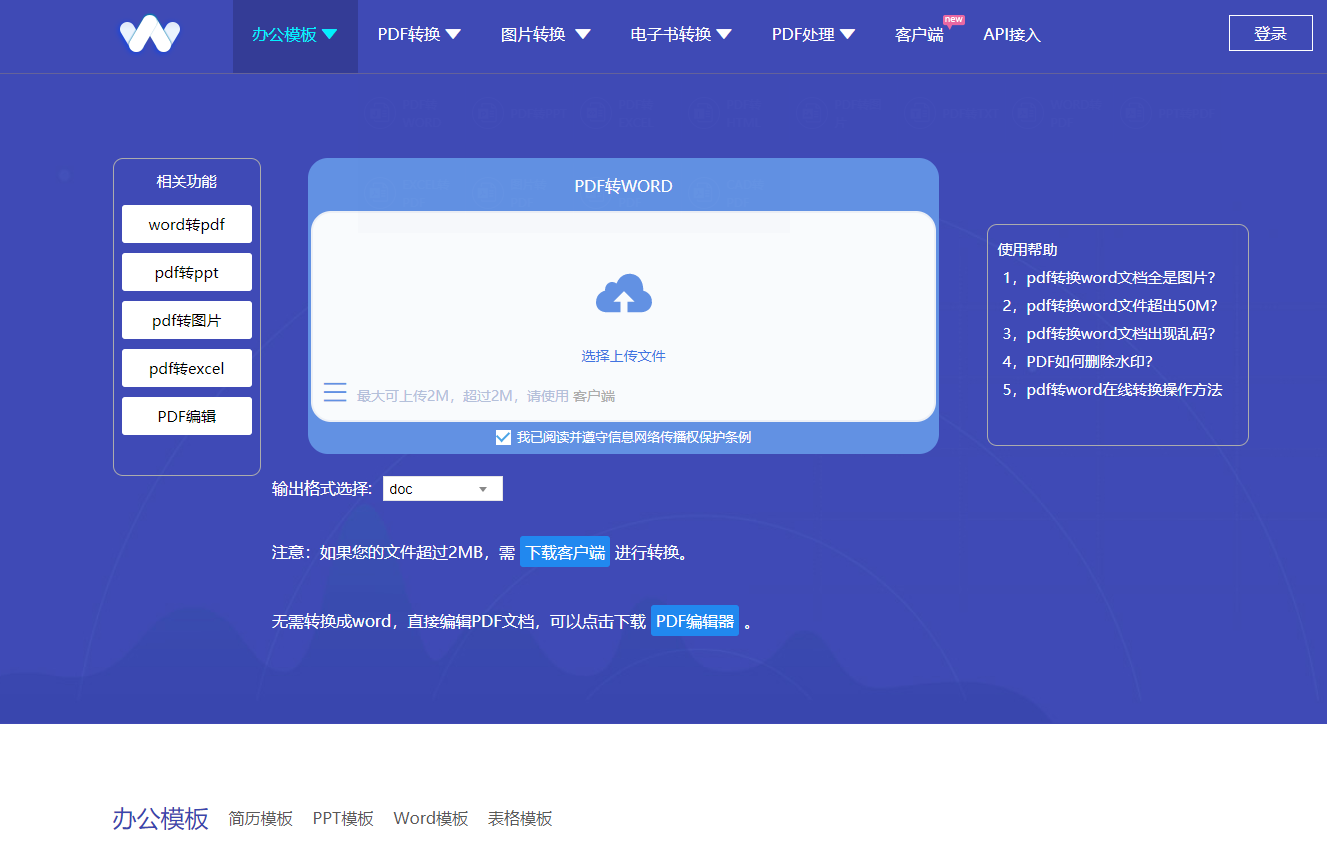Click the 客户端 link in the upload hint
Screen dimensions: 1327x859
coord(594,396)
